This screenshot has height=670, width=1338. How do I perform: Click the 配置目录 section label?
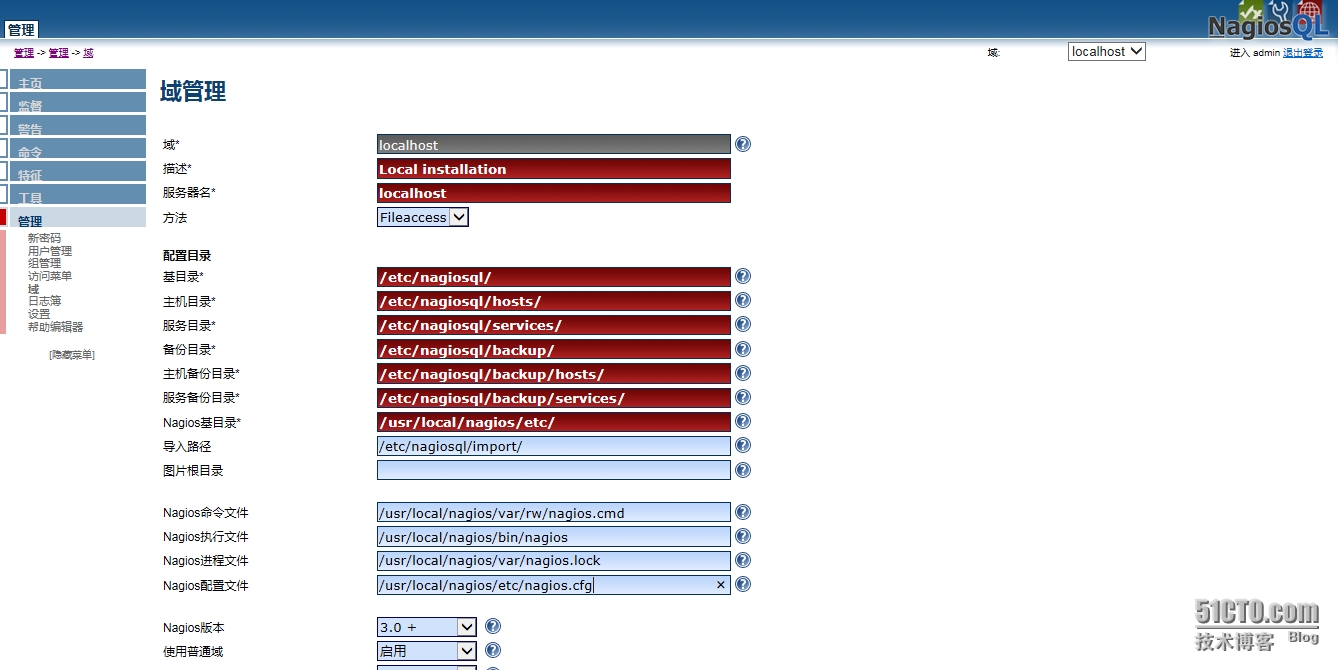[187, 256]
